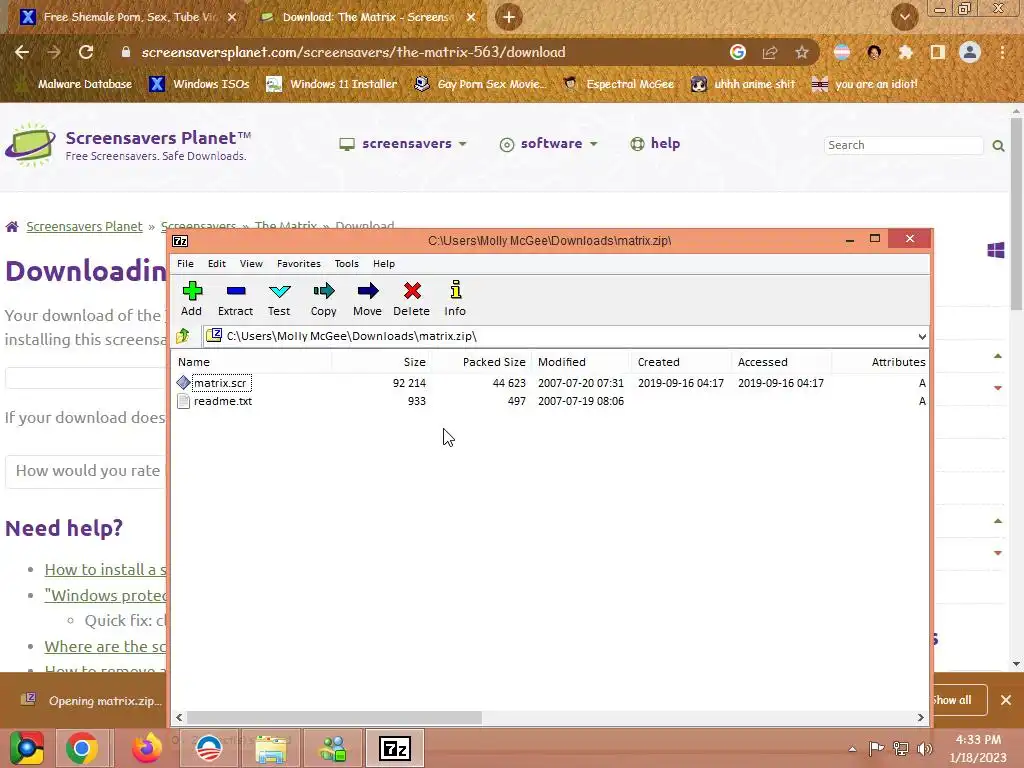Image resolution: width=1024 pixels, height=768 pixels.
Task: Go back in Chrome browser
Action: (22, 52)
